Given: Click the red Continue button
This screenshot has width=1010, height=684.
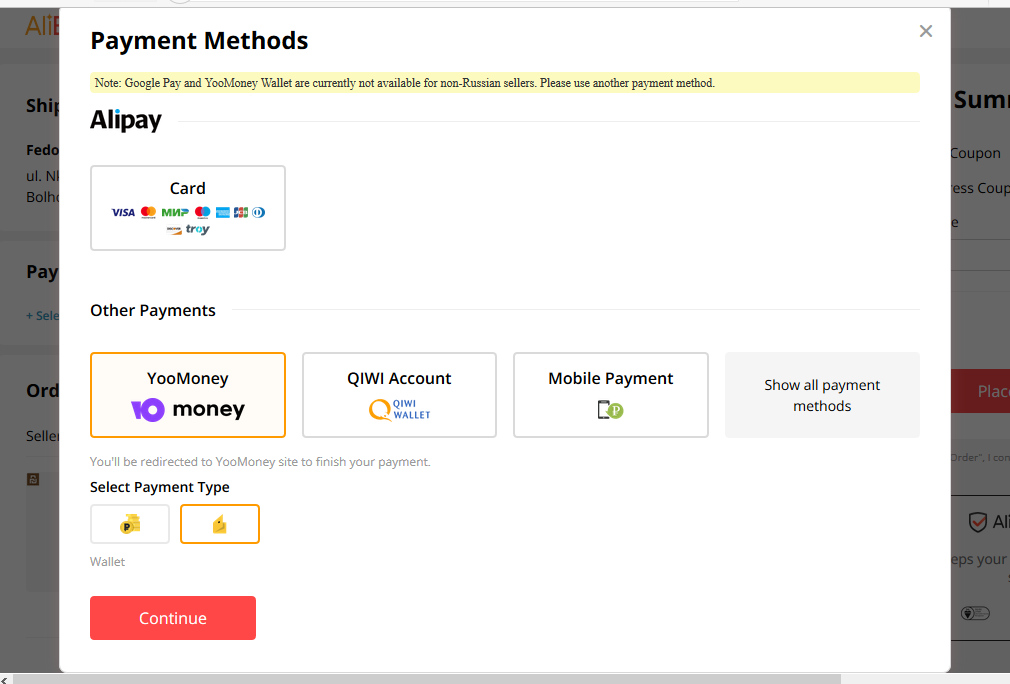Looking at the screenshot, I should [x=173, y=618].
